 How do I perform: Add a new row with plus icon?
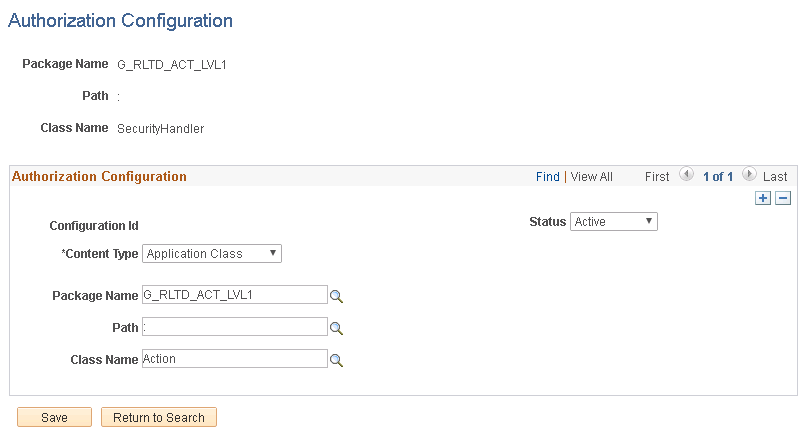(764, 199)
